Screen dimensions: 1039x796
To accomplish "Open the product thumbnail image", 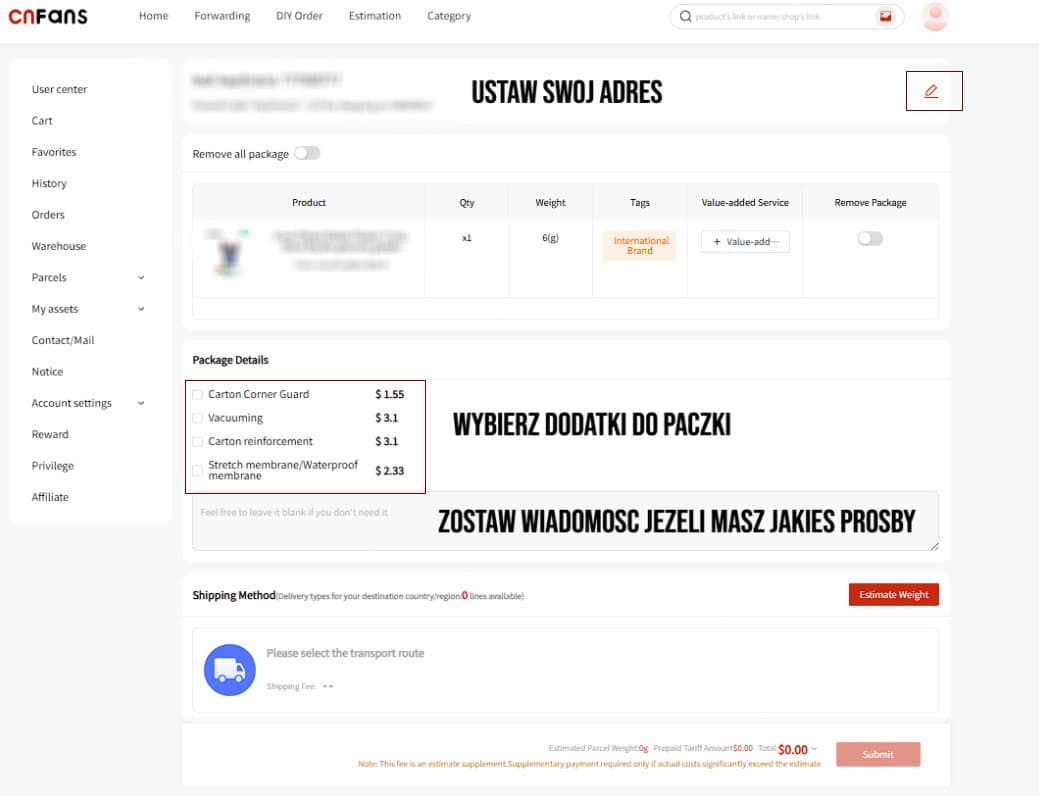I will (228, 252).
